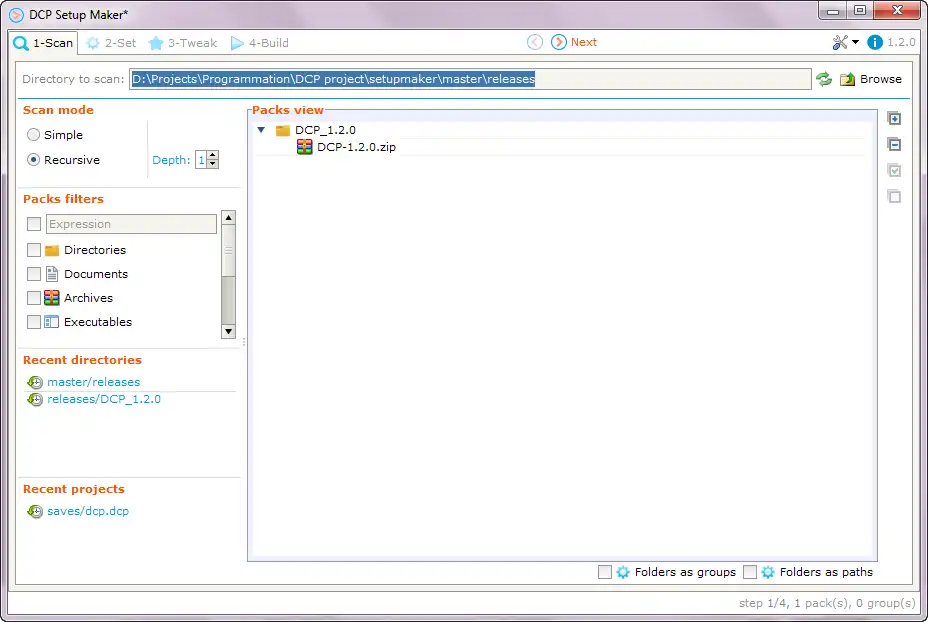Click the collapse all packs icon
Image resolution: width=928 pixels, height=622 pixels.
click(894, 144)
